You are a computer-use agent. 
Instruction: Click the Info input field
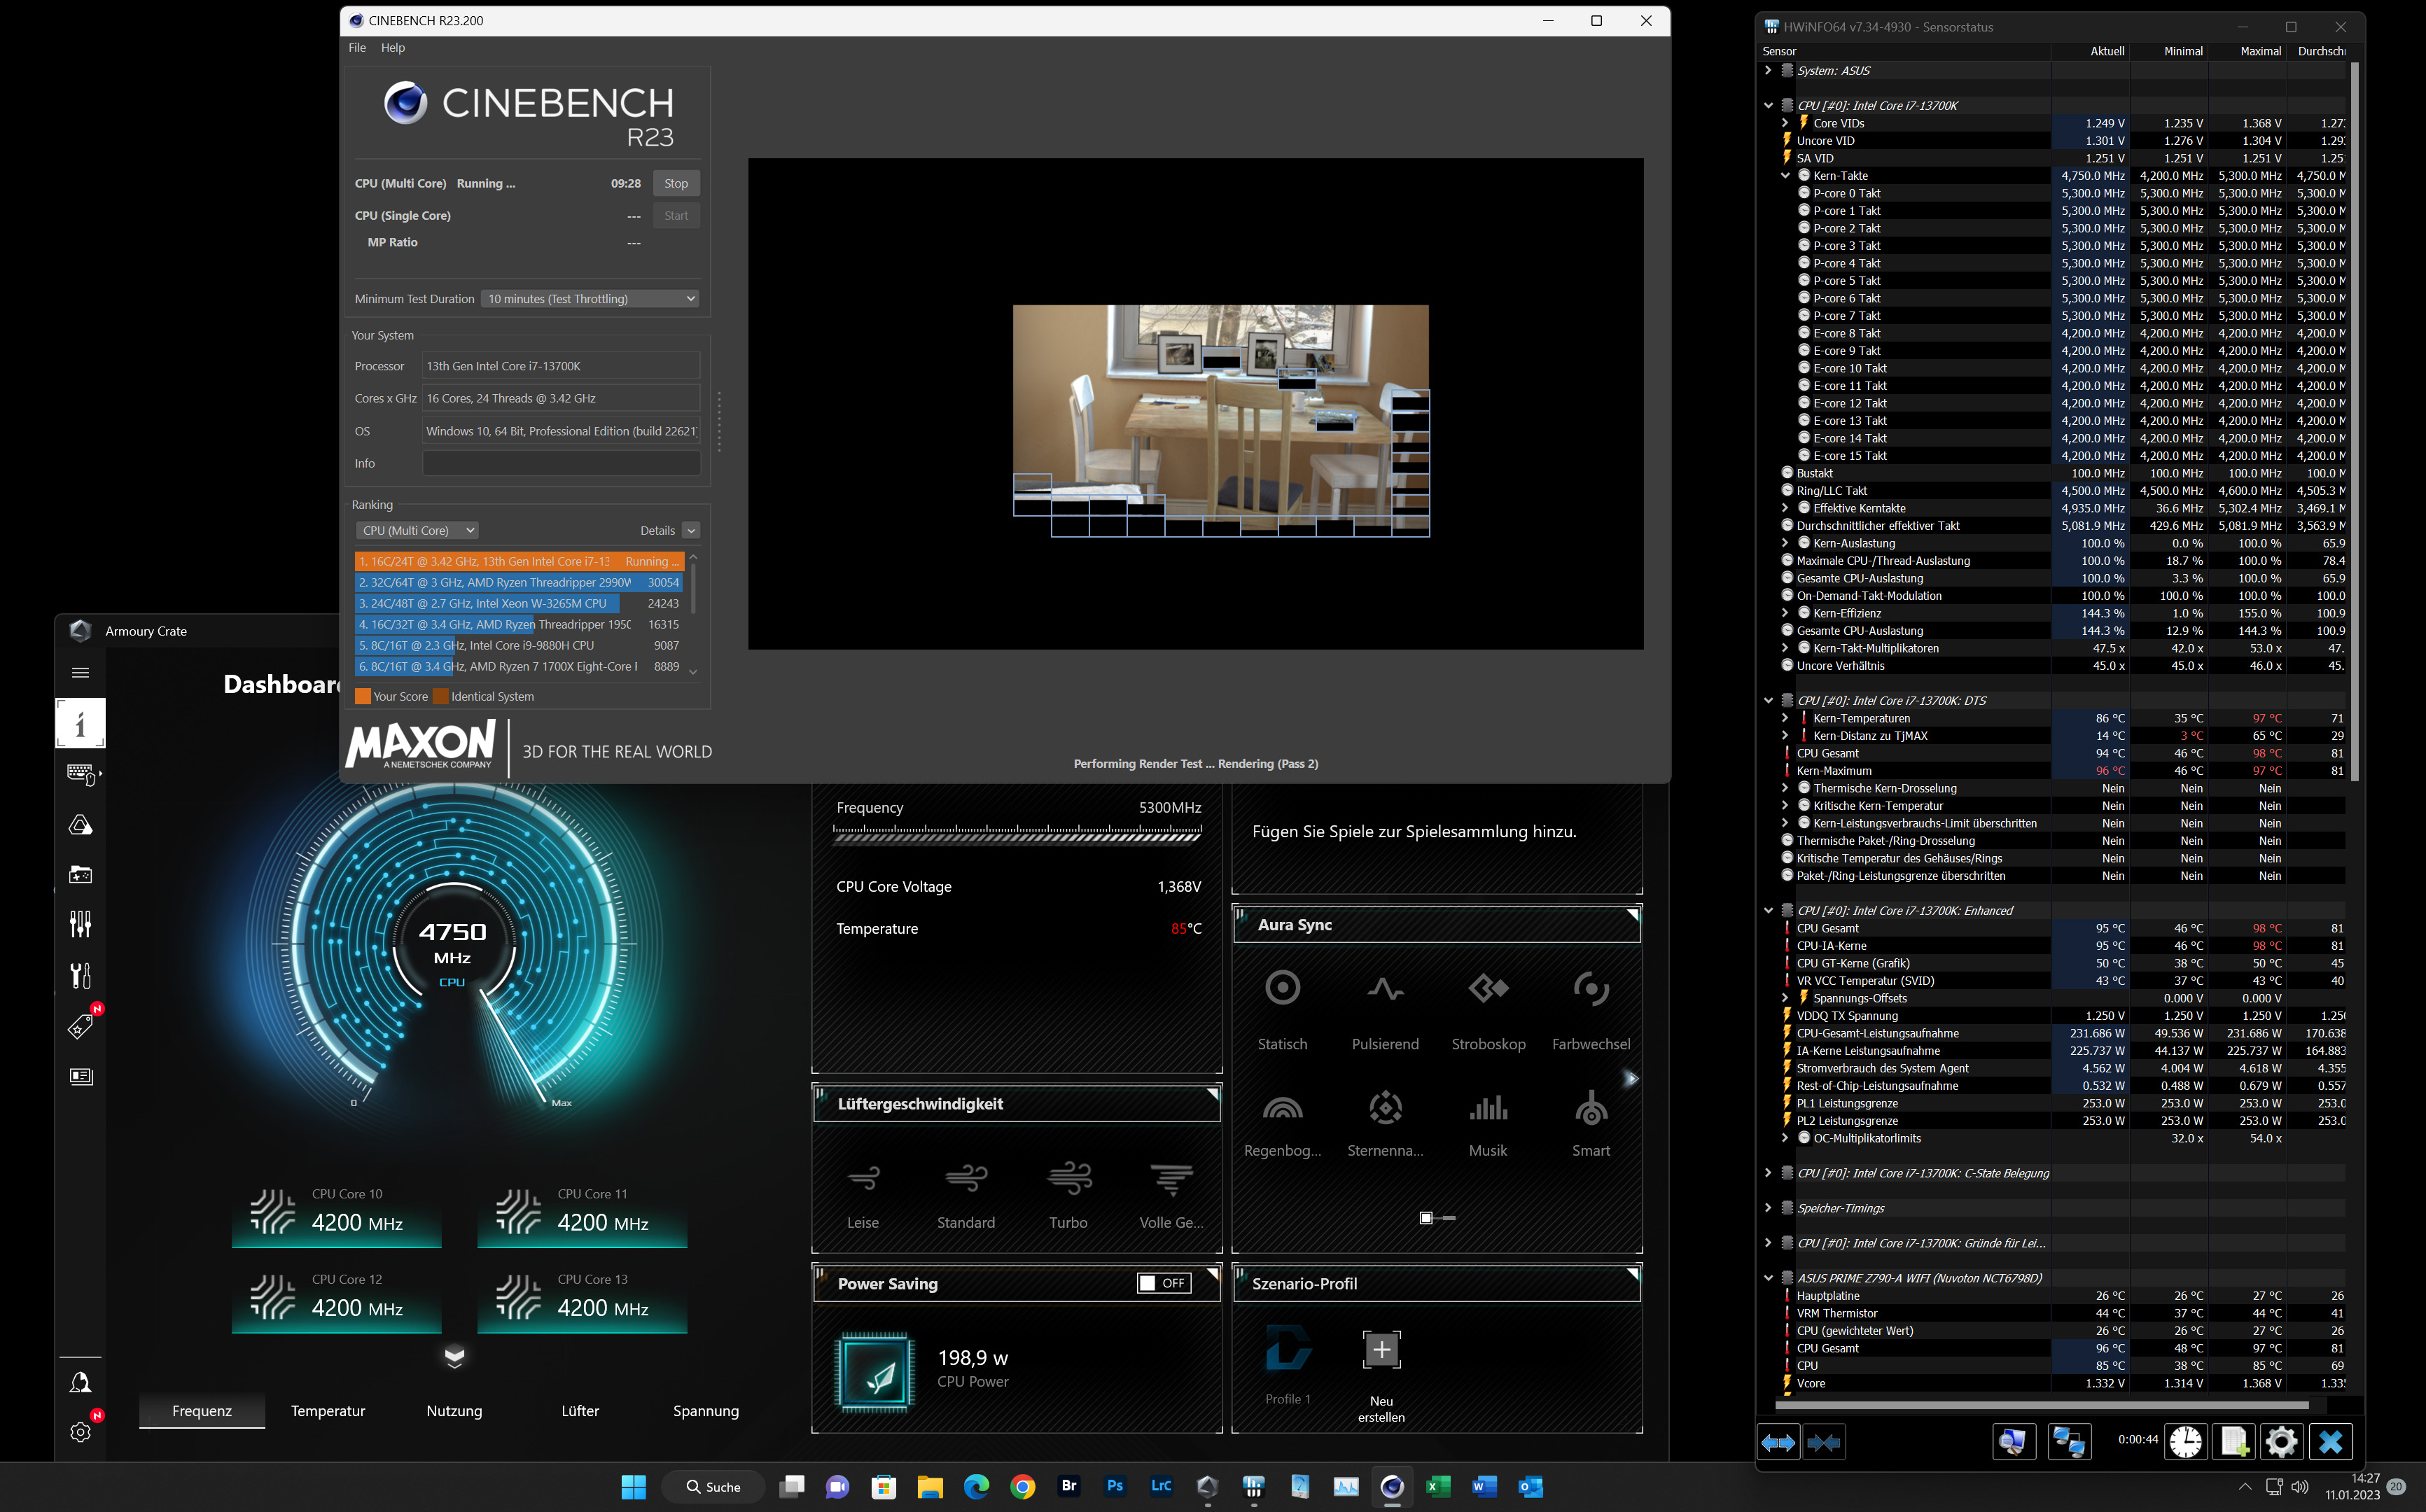point(561,464)
